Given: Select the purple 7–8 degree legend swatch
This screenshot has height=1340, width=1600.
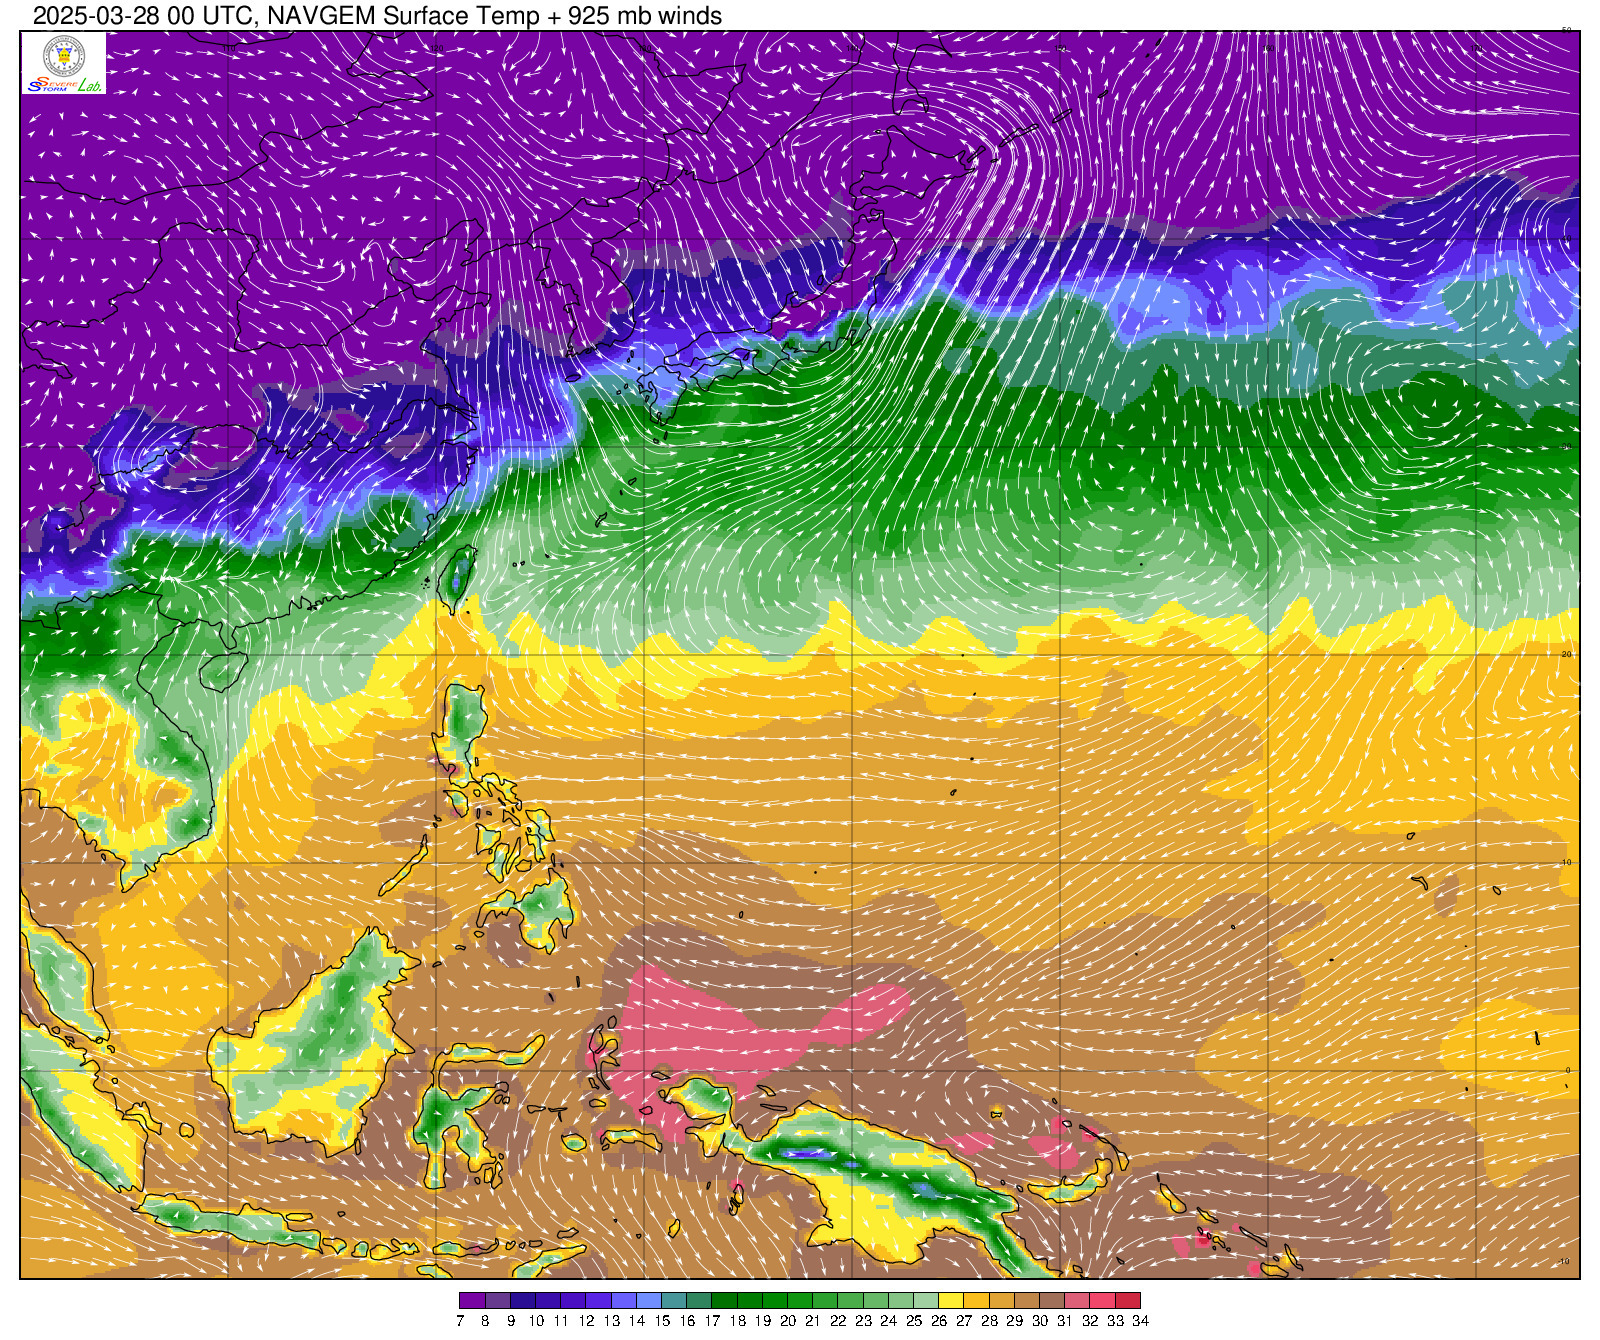Looking at the screenshot, I should [472, 1301].
